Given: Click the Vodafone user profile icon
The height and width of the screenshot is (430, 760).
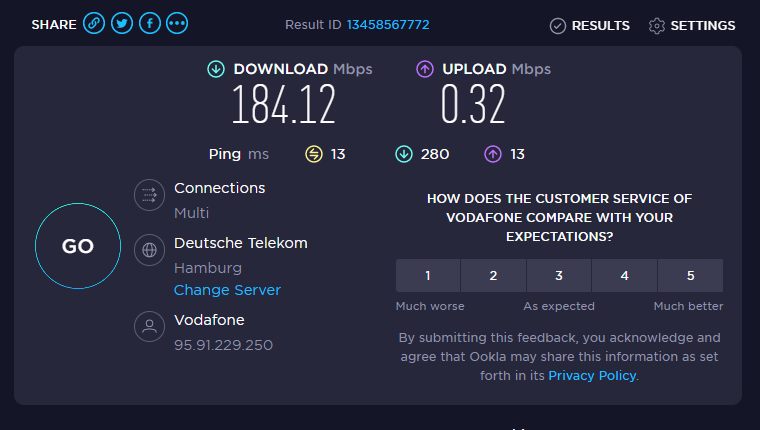Looking at the screenshot, I should pos(149,326).
